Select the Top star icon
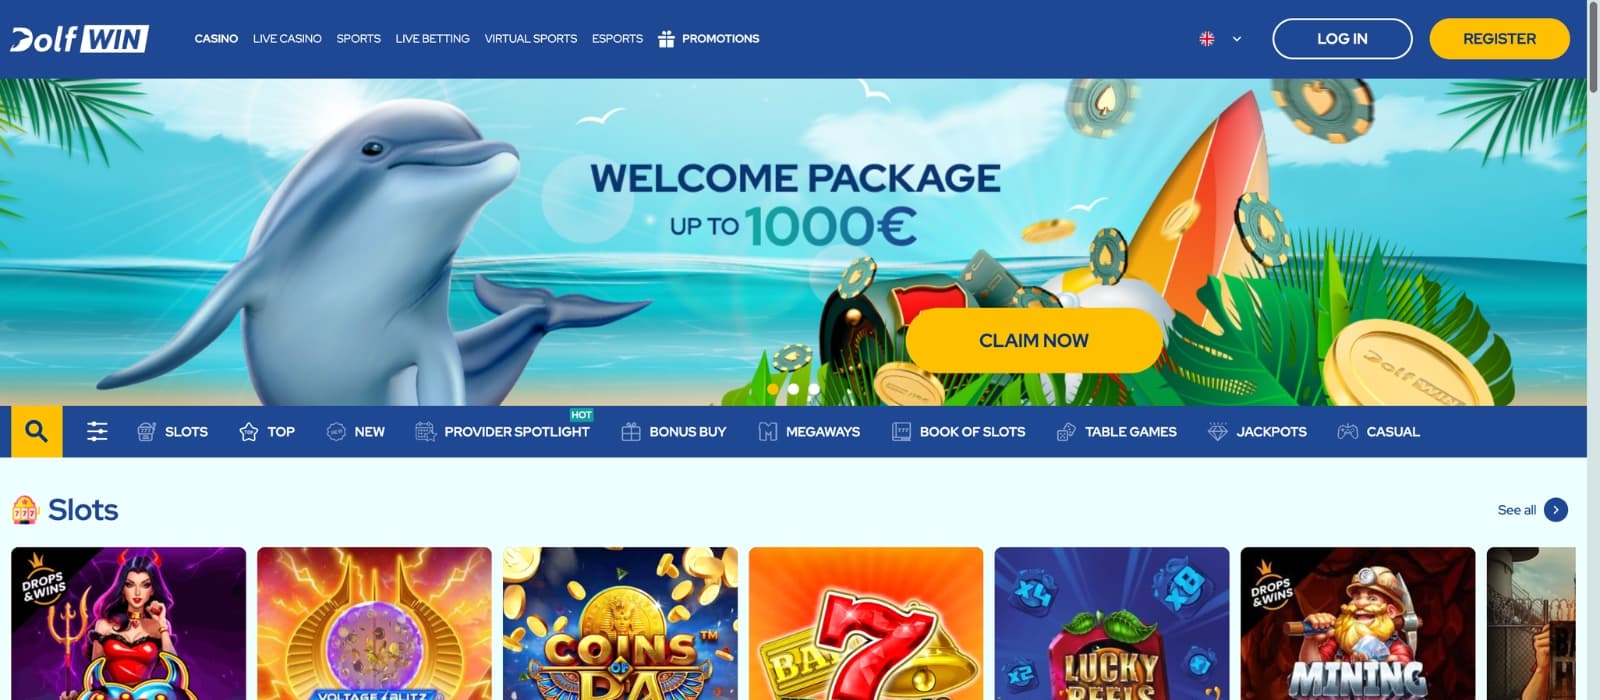Screen dimensions: 1600x700 (x=249, y=431)
